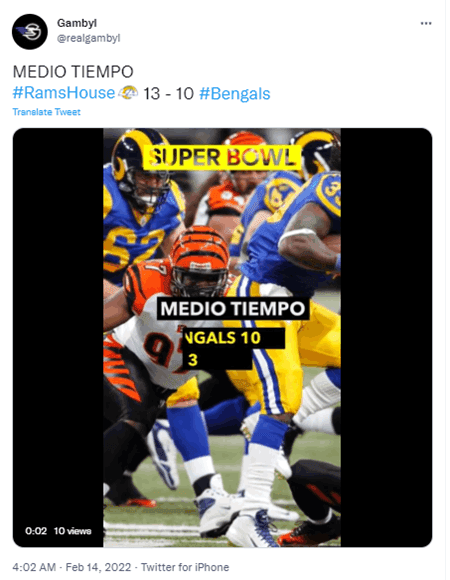The height and width of the screenshot is (580, 450).
Task: Click the Rams logo emoji
Action: [x=128, y=92]
